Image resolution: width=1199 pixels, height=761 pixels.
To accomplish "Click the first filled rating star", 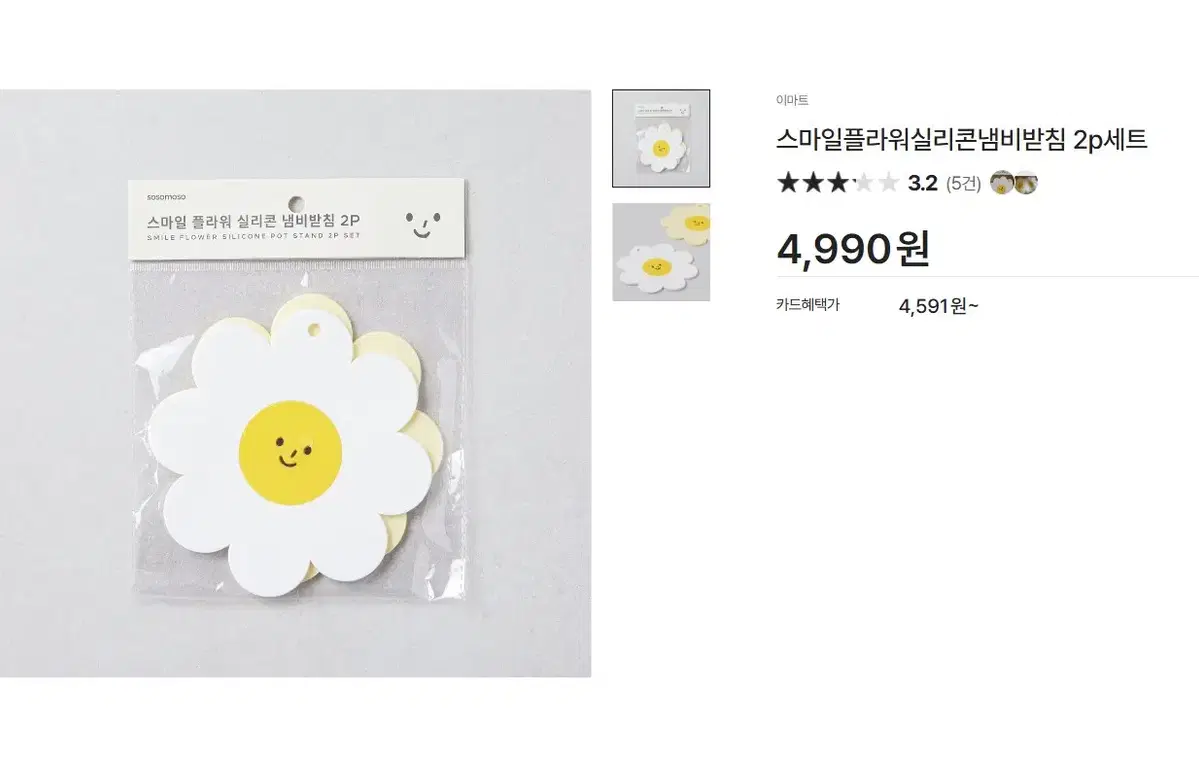I will pyautogui.click(x=788, y=183).
